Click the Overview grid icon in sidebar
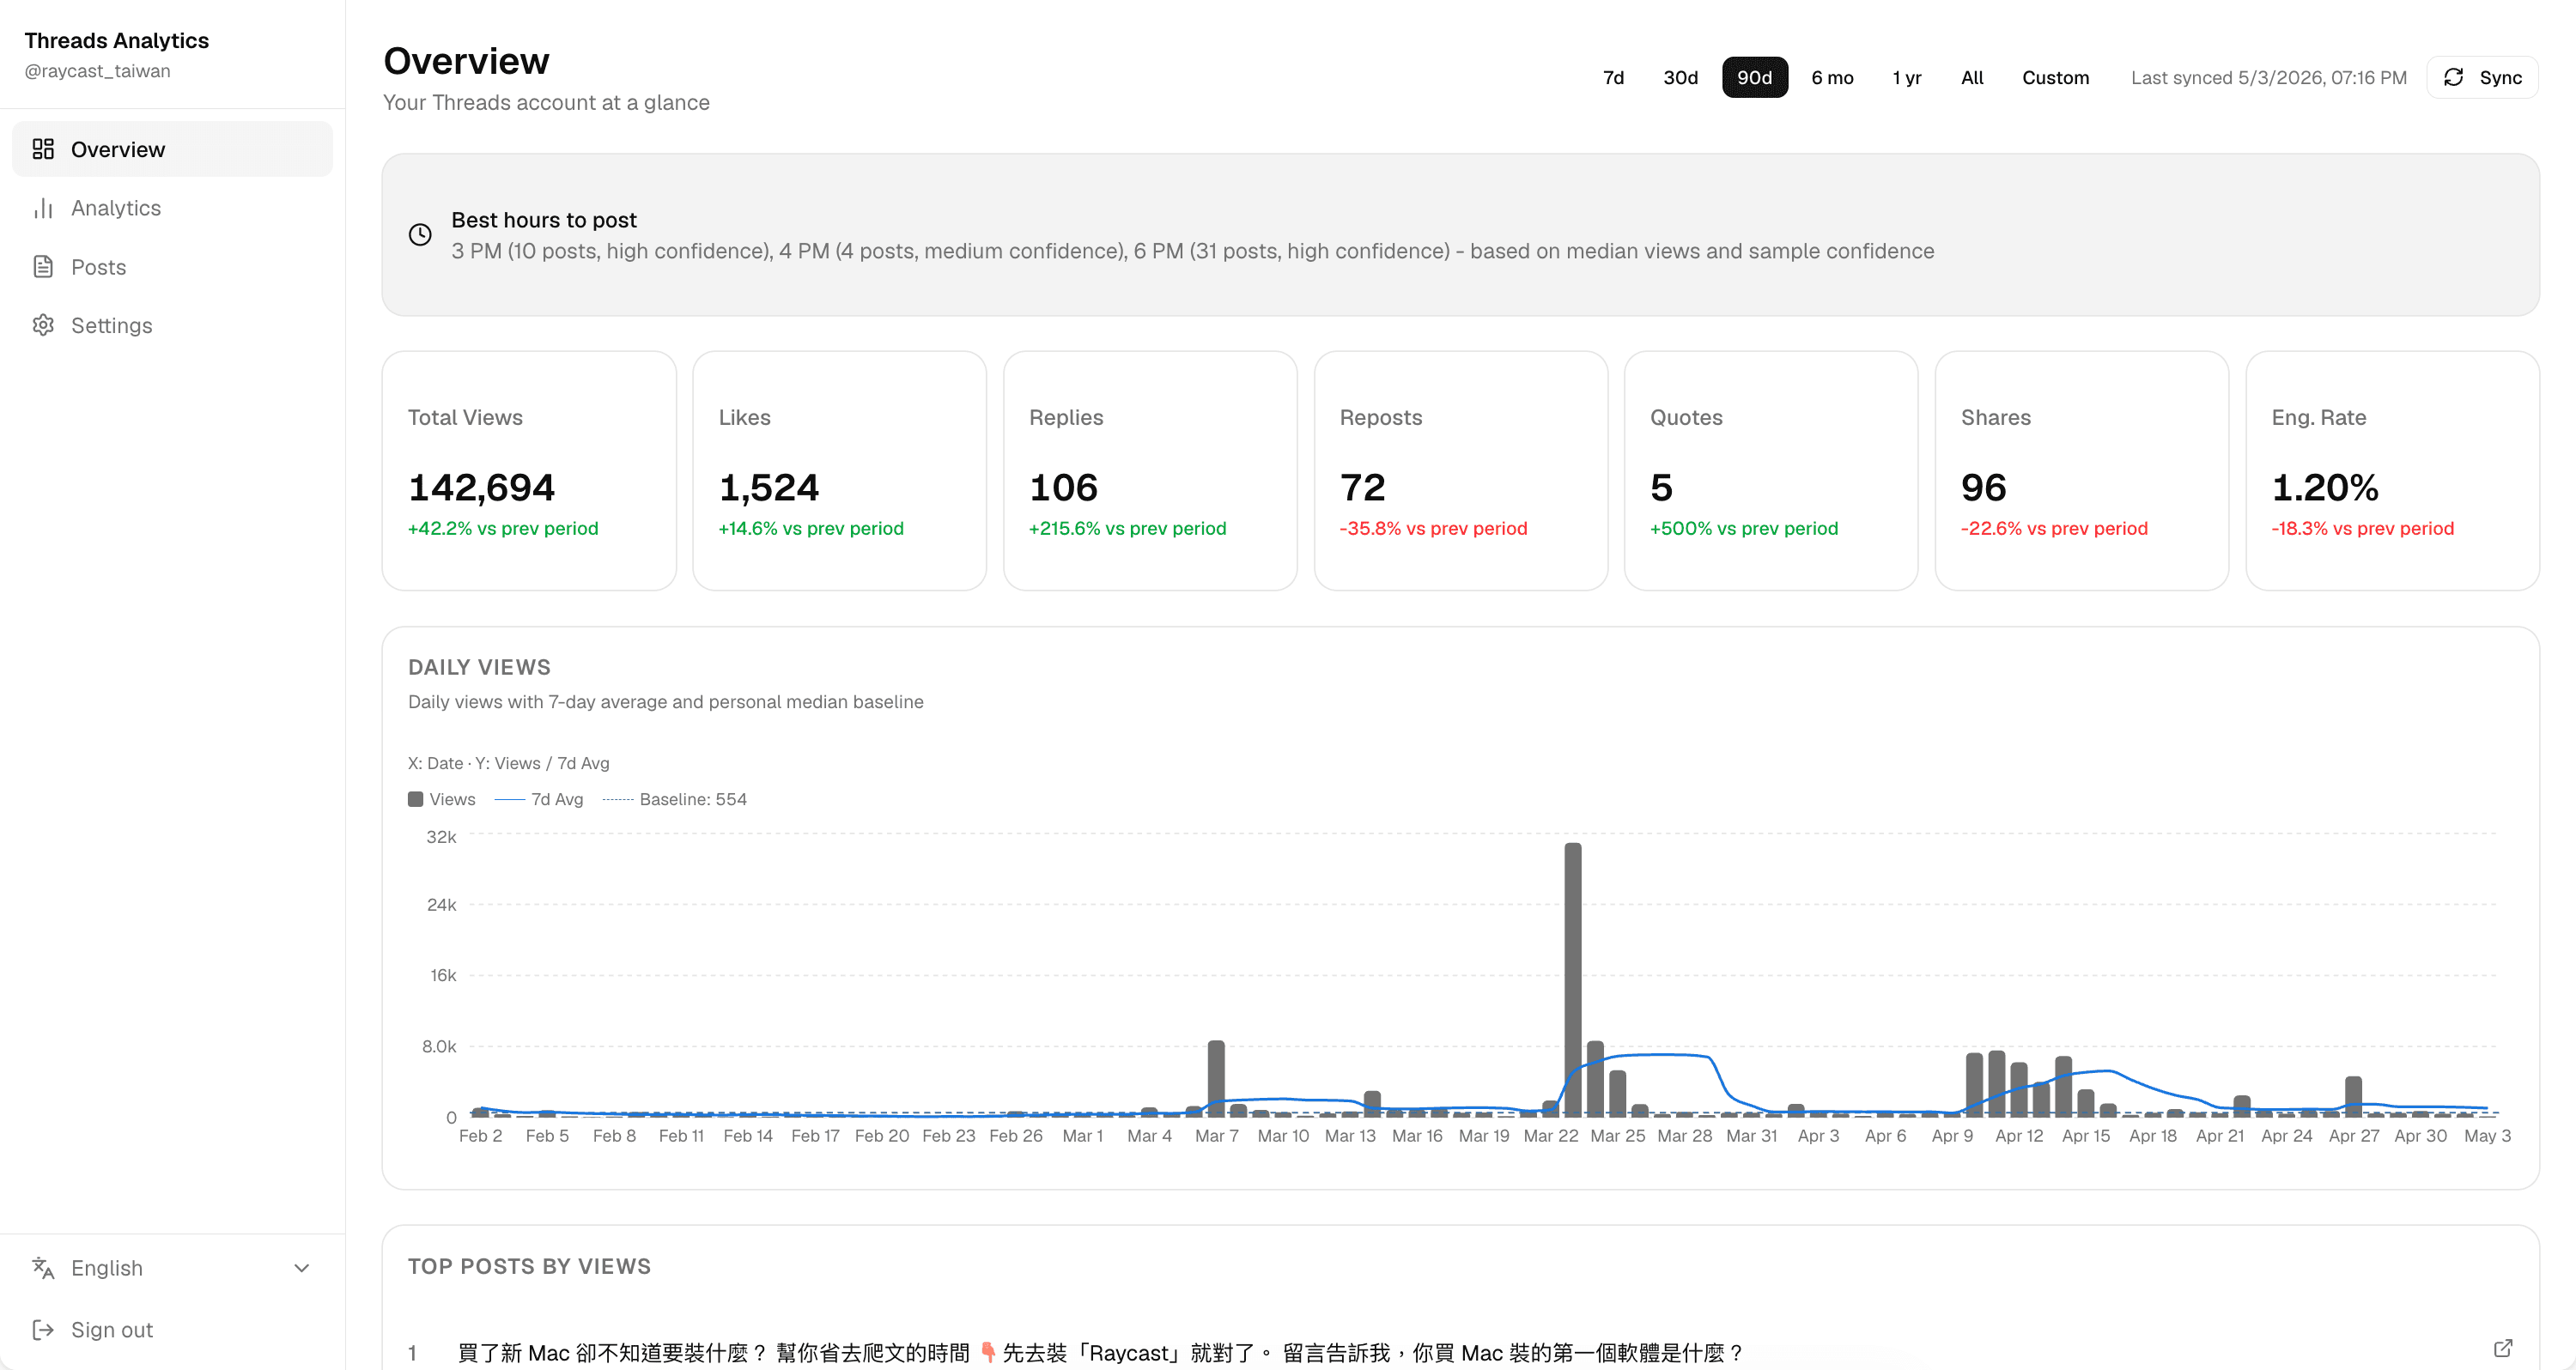Image resolution: width=2576 pixels, height=1370 pixels. coord(43,149)
